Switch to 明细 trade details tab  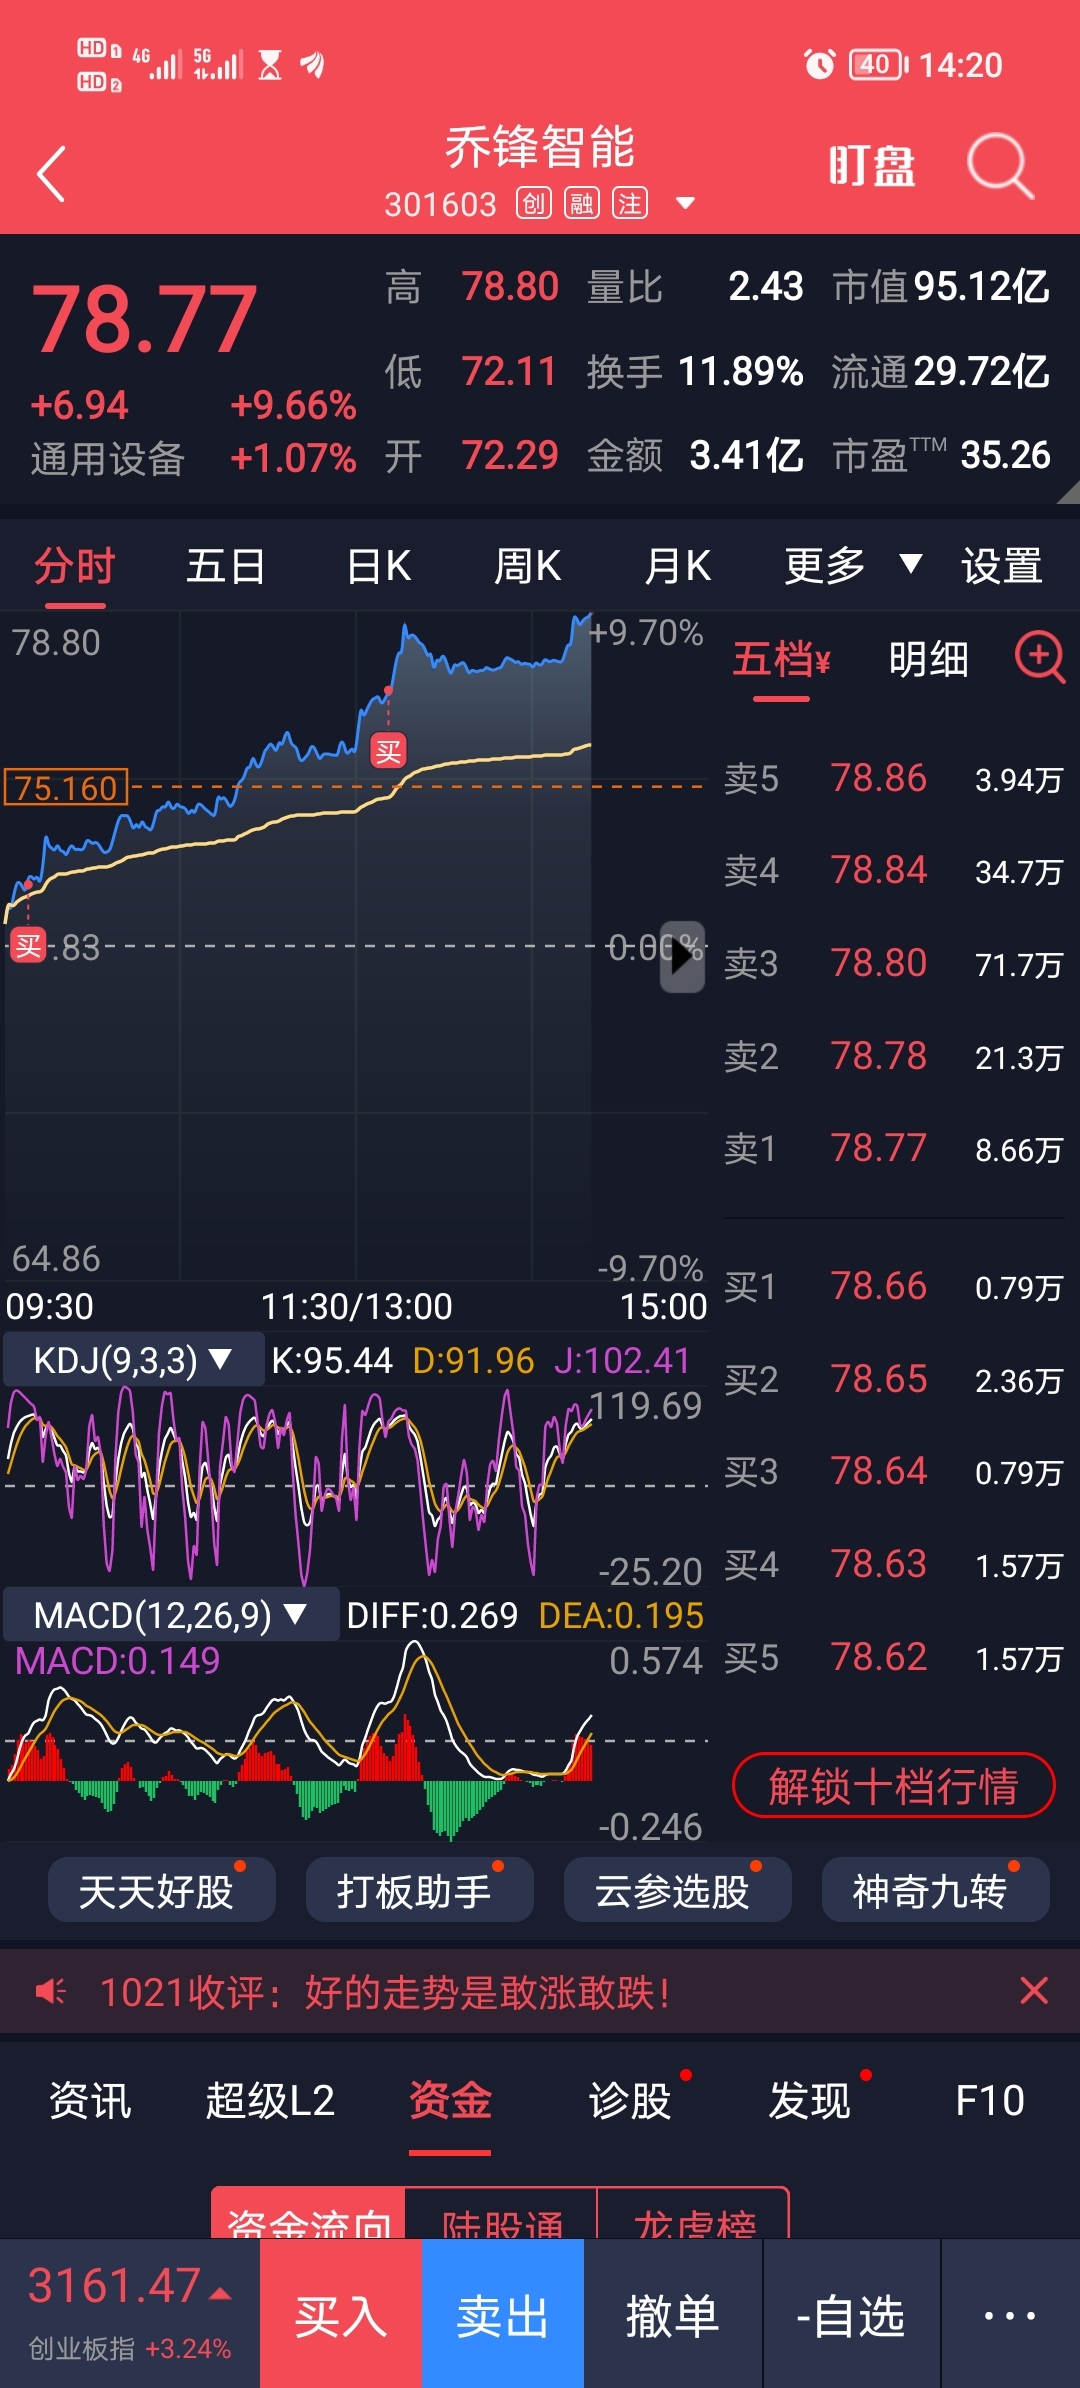929,660
